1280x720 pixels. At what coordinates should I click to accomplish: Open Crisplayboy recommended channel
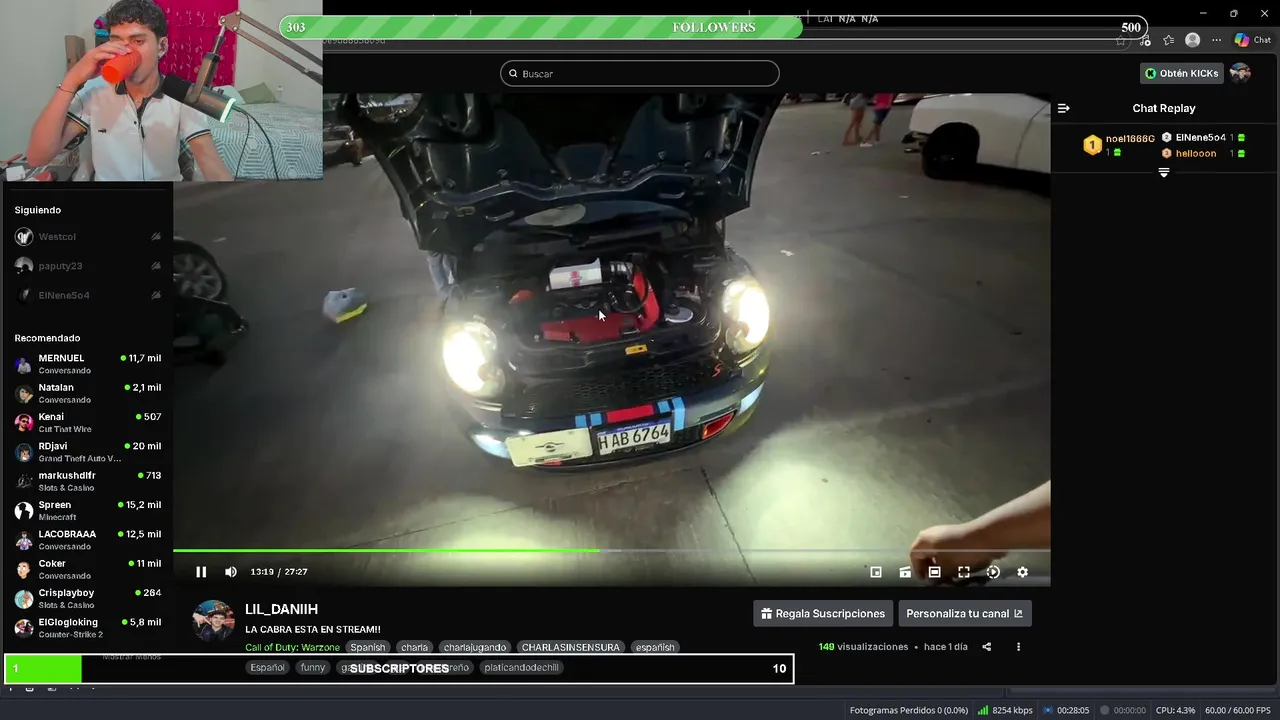pyautogui.click(x=87, y=598)
